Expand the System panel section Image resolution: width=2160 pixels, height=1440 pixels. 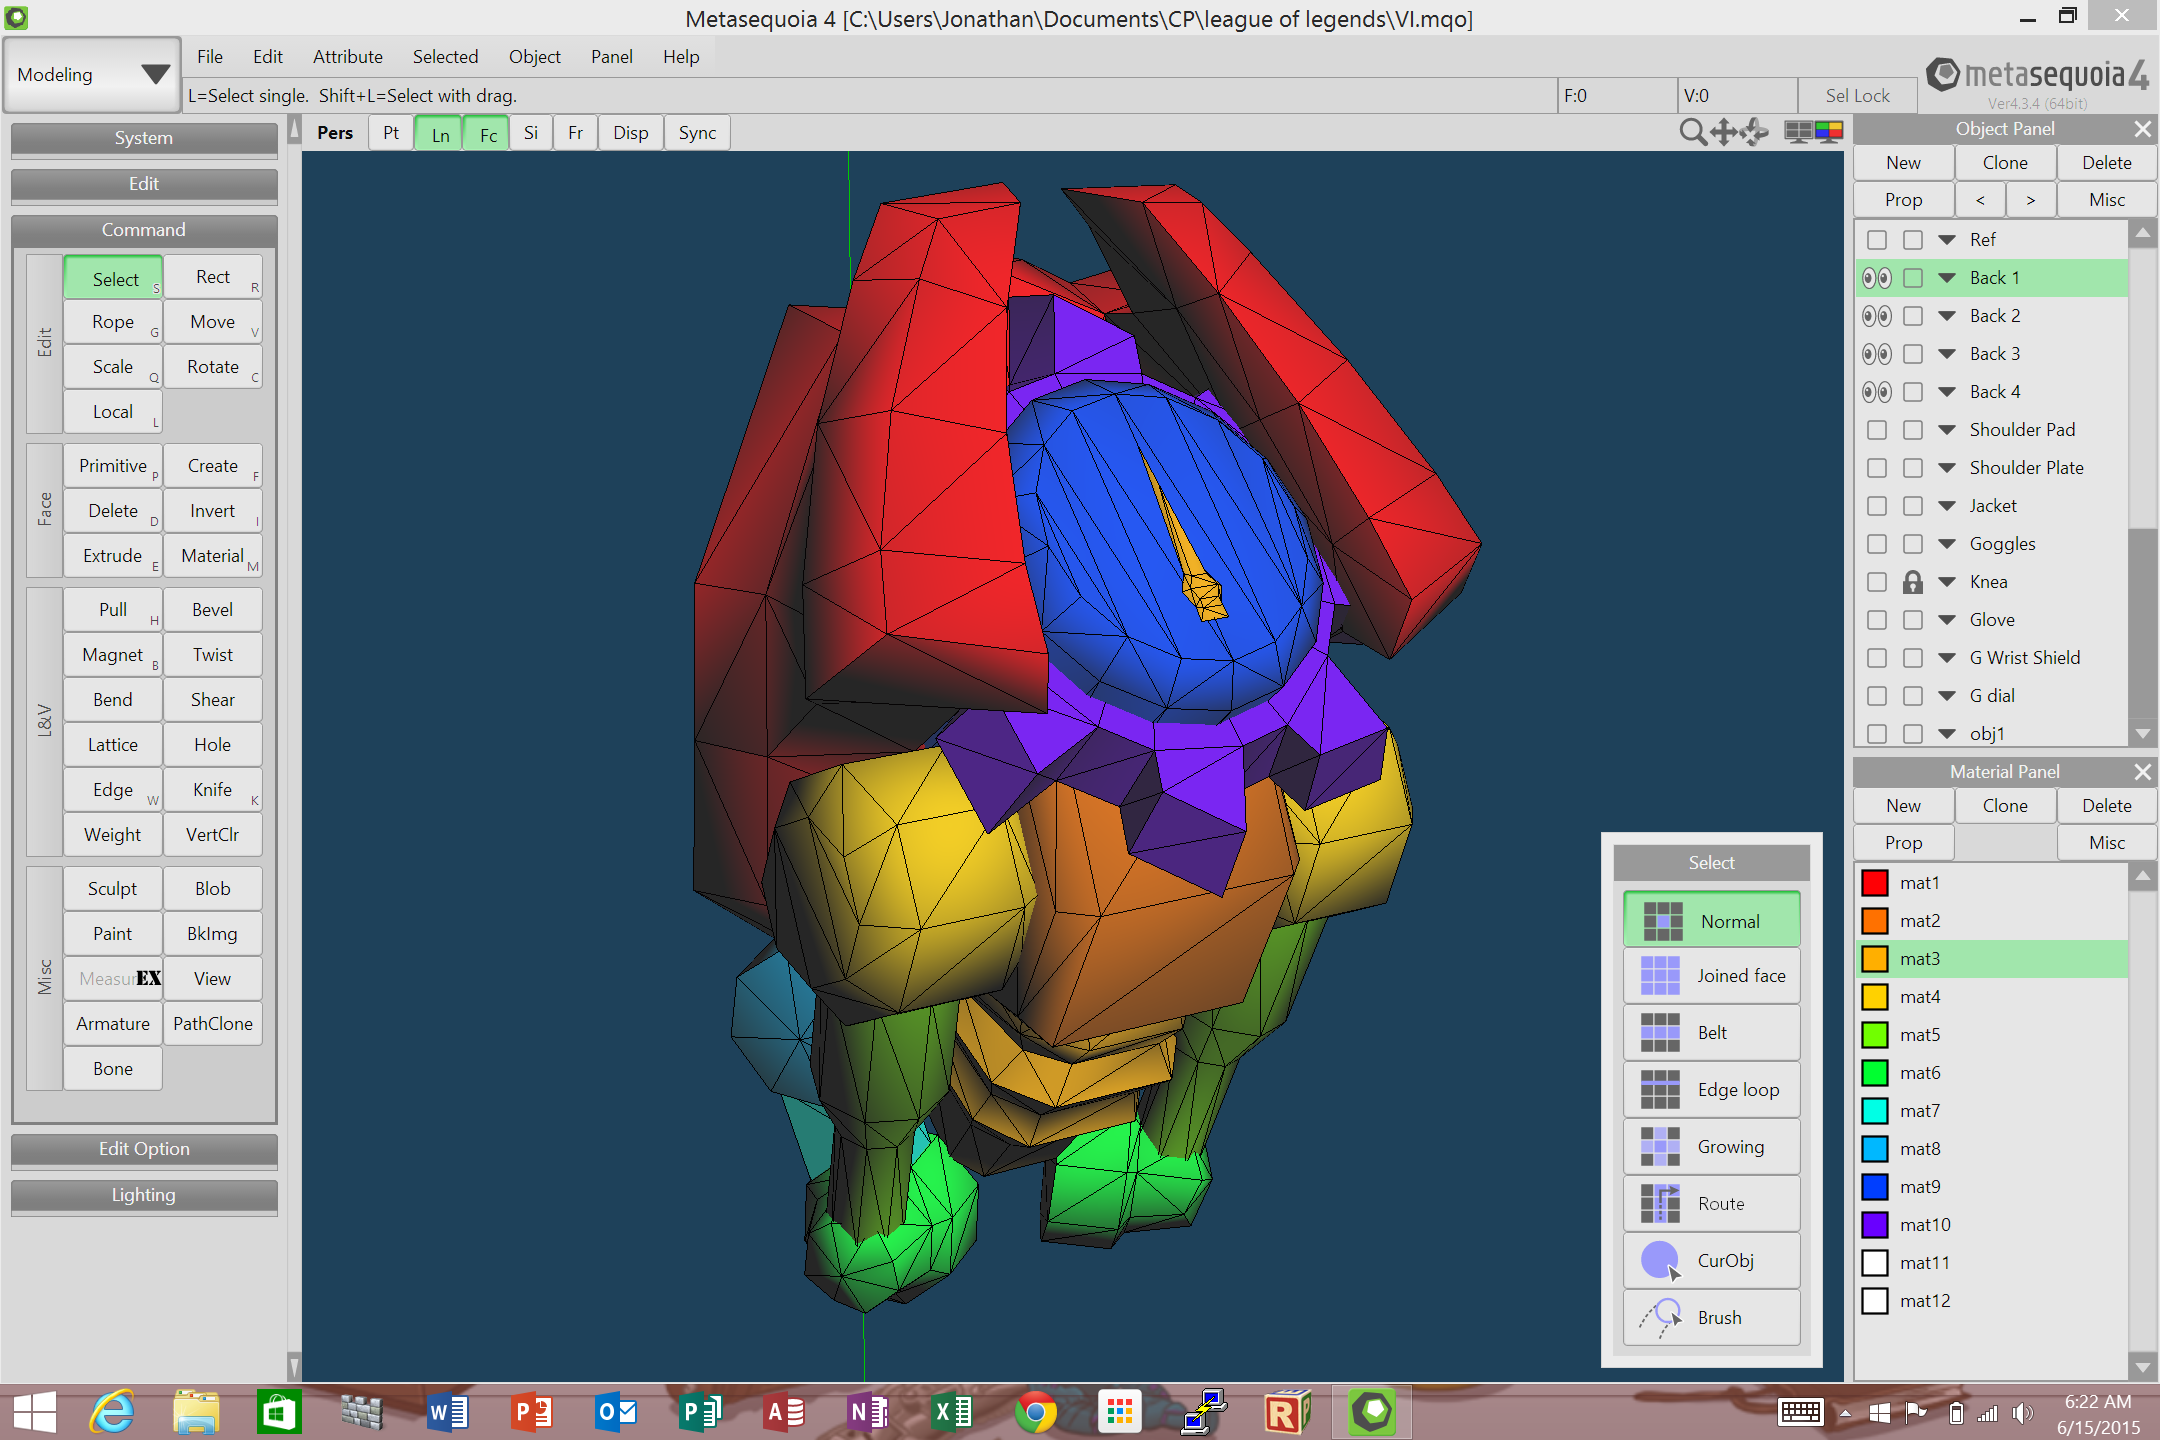[x=144, y=138]
